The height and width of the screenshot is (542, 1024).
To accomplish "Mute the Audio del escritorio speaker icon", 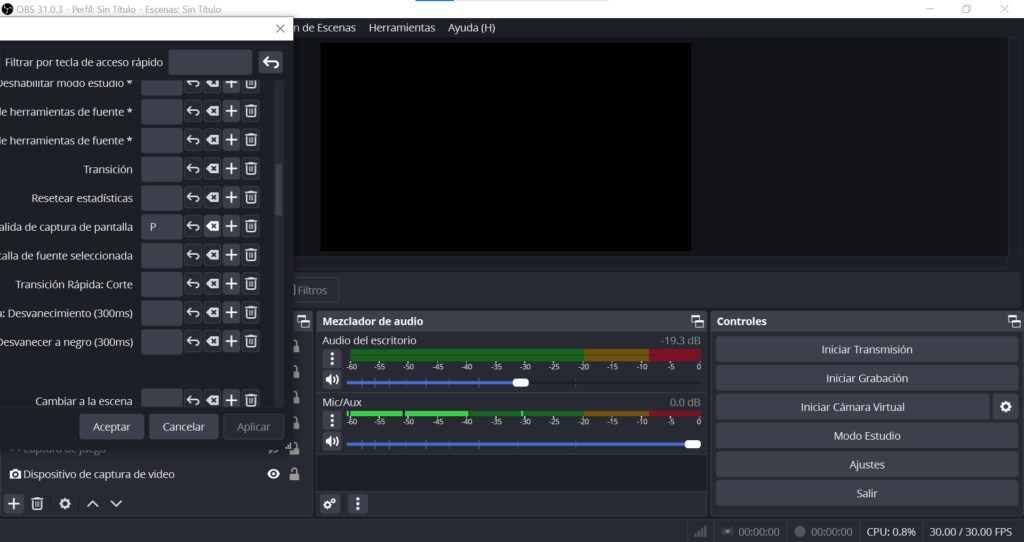I will click(332, 380).
